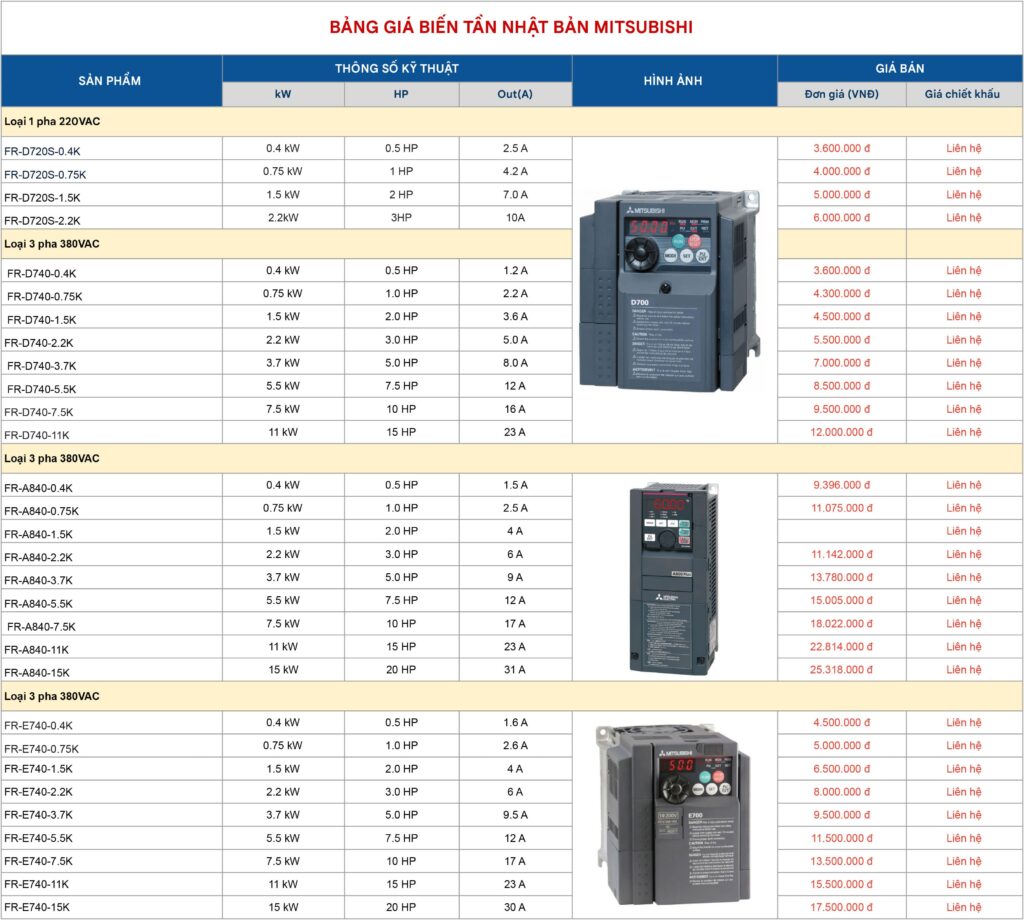
Task: Click the Out(A) column subheader
Action: 515,95
